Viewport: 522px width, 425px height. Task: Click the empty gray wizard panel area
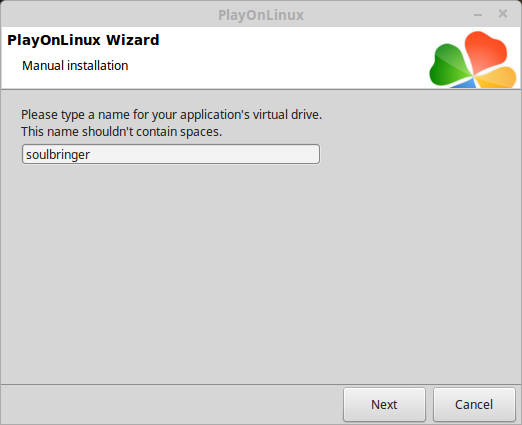[261, 273]
